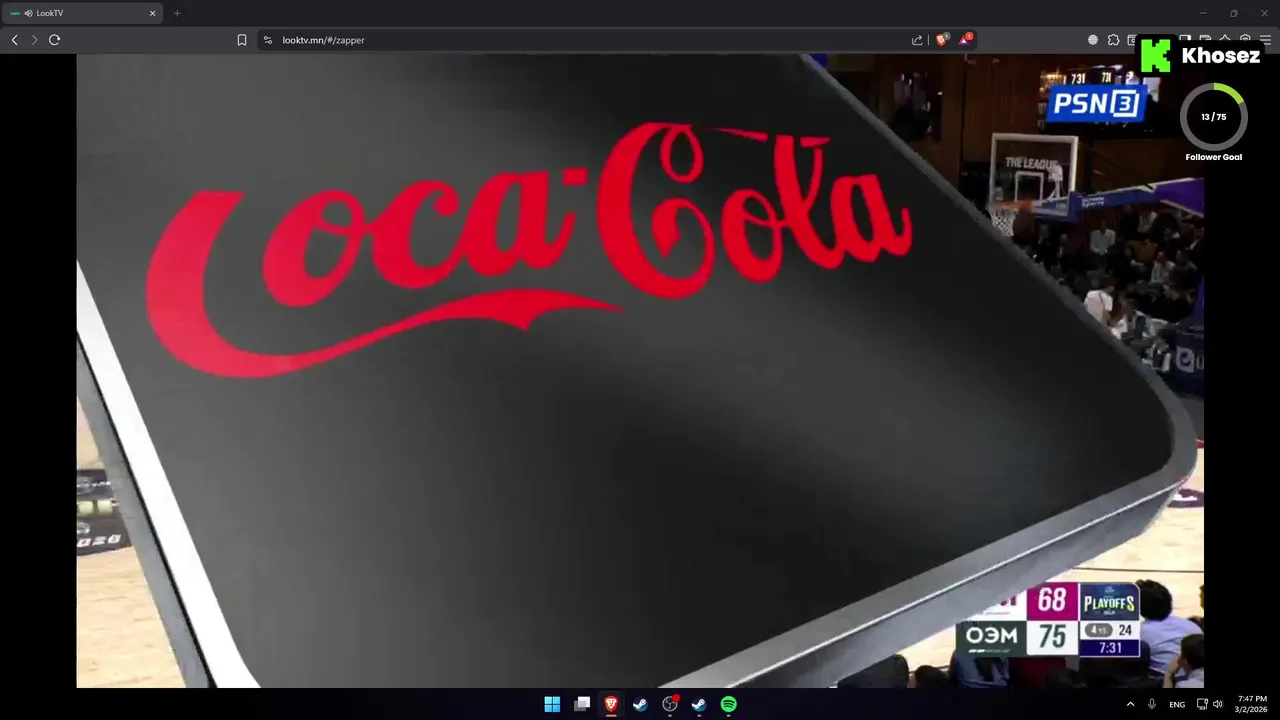
Task: Mute the LookTV tab via its speaker icon
Action: point(28,13)
